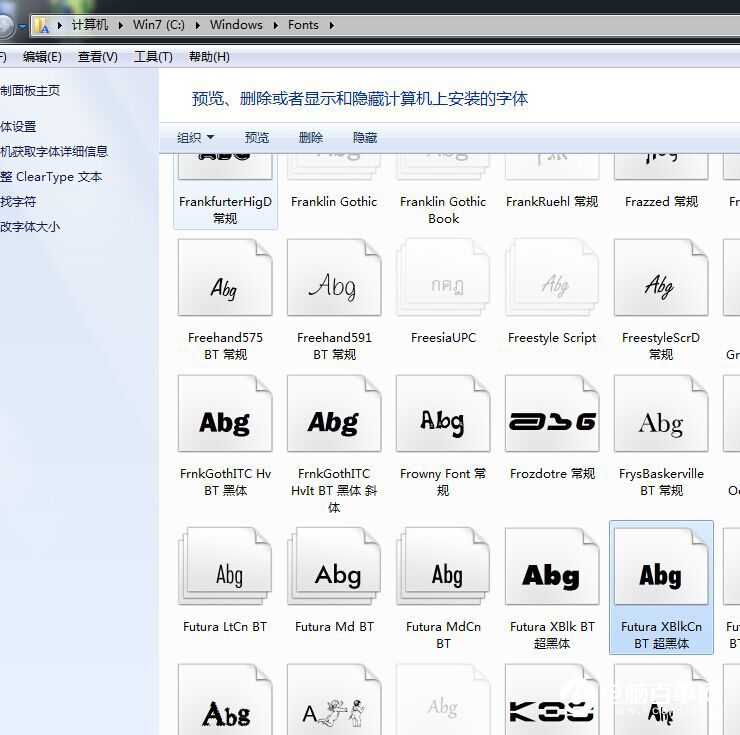Open the control panel home link 制面板主页
Screen dimensions: 740x735
click(x=30, y=90)
